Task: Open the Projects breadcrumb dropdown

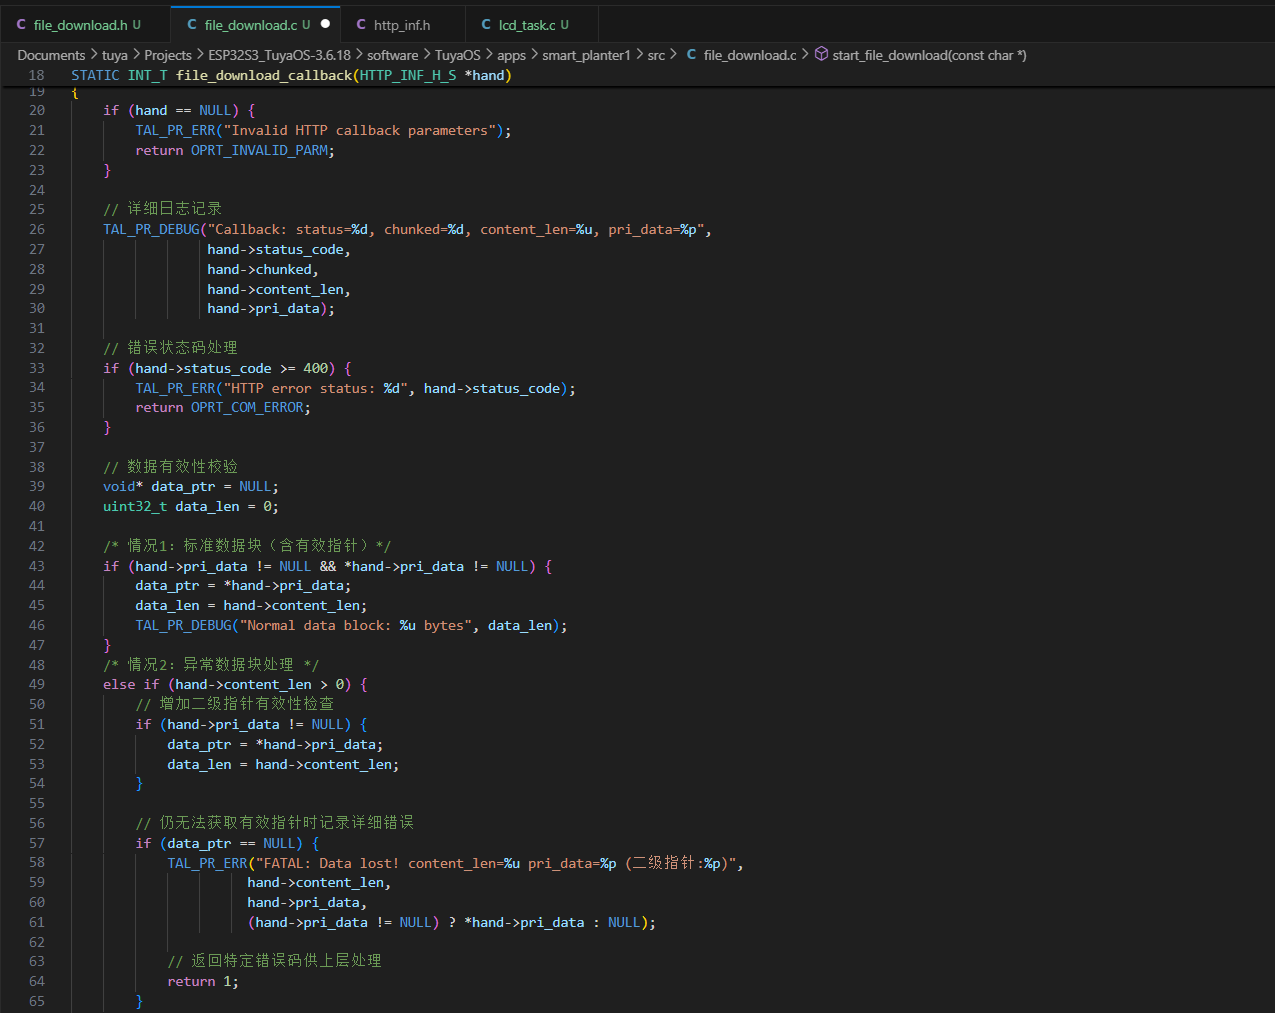Action: coord(168,55)
